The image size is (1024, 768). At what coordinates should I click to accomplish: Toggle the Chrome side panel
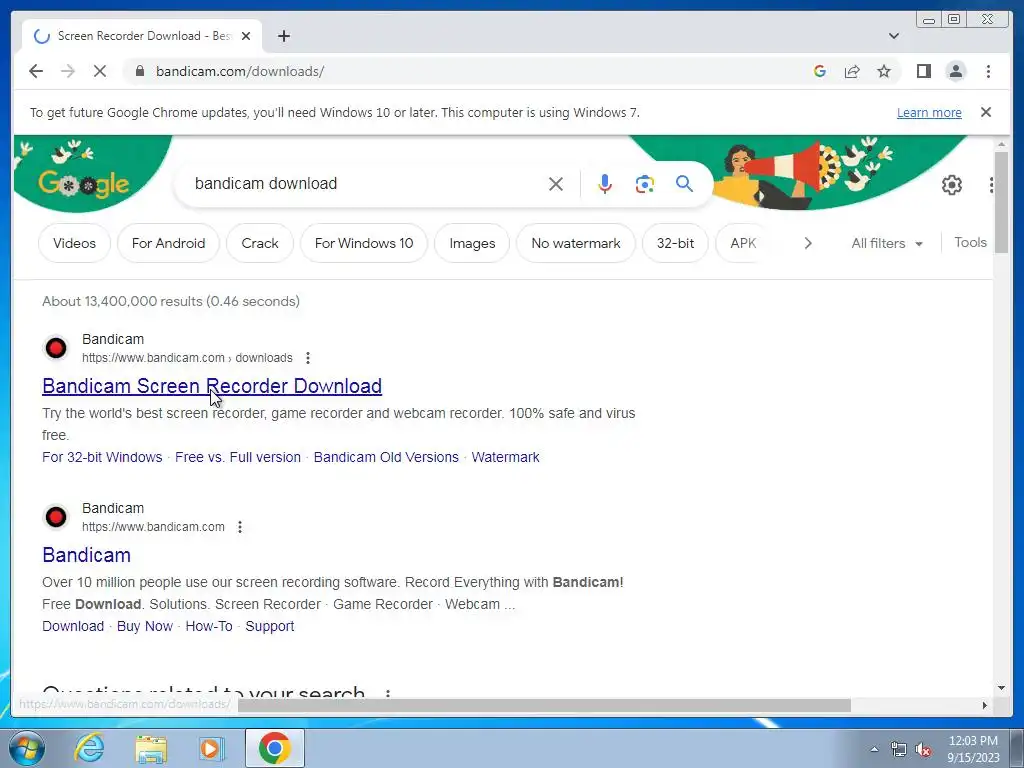tap(923, 71)
